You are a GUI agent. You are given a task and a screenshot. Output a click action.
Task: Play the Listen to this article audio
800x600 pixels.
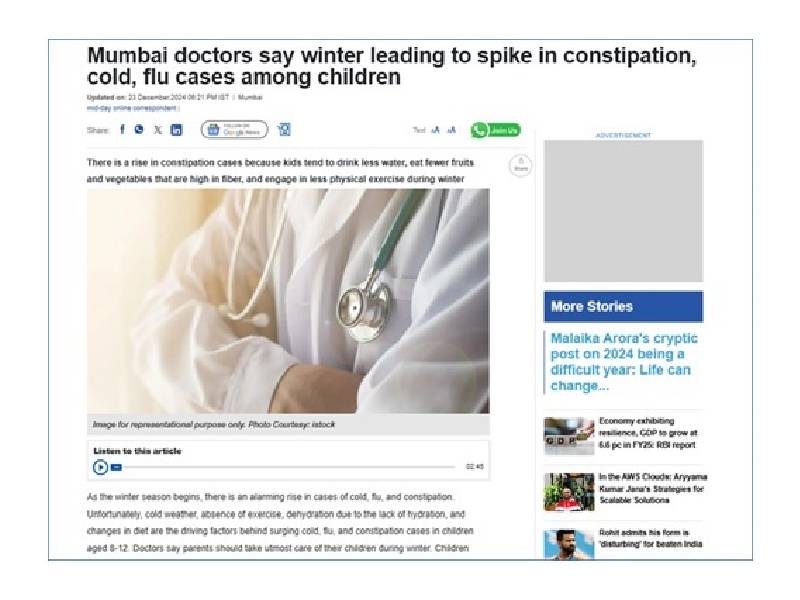point(101,467)
